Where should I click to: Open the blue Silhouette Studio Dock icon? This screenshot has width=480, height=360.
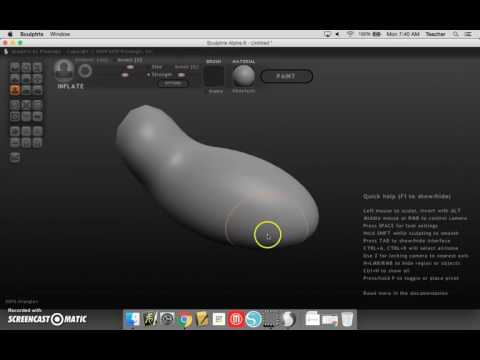253,319
